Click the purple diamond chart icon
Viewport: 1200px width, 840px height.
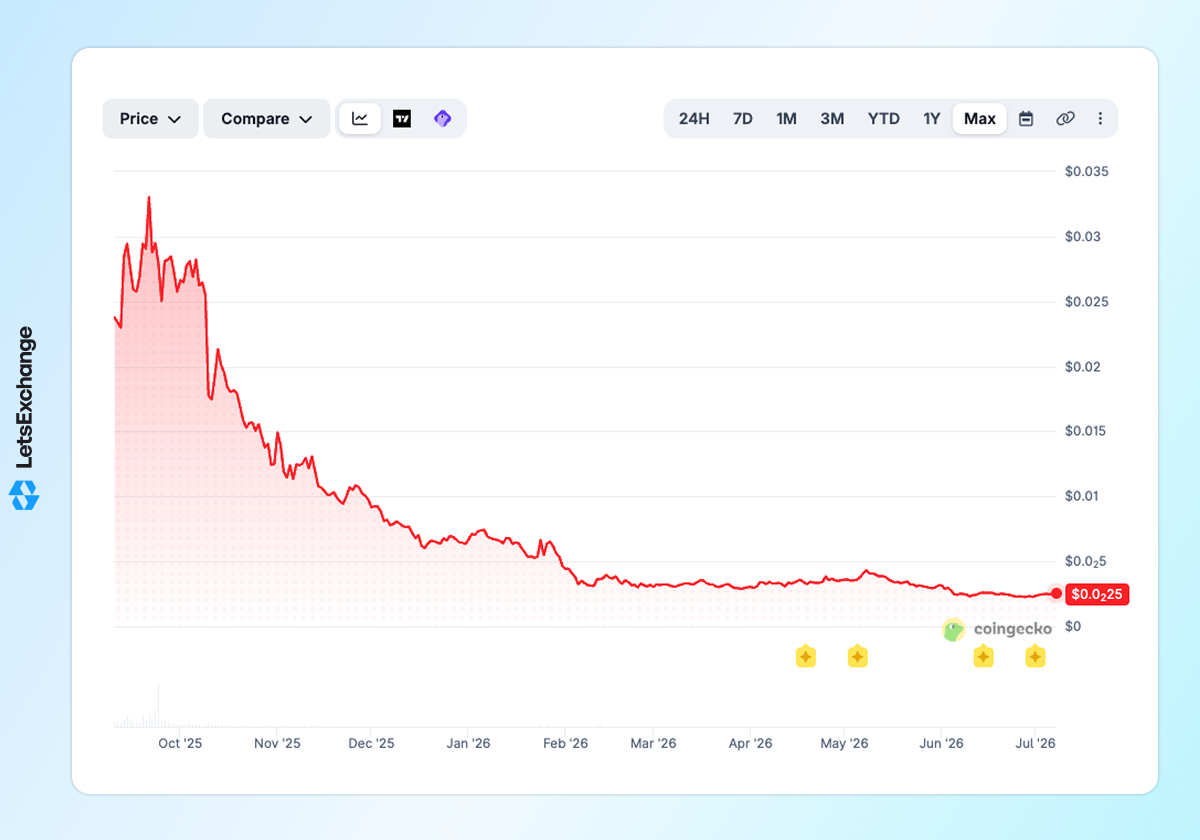pyautogui.click(x=442, y=119)
